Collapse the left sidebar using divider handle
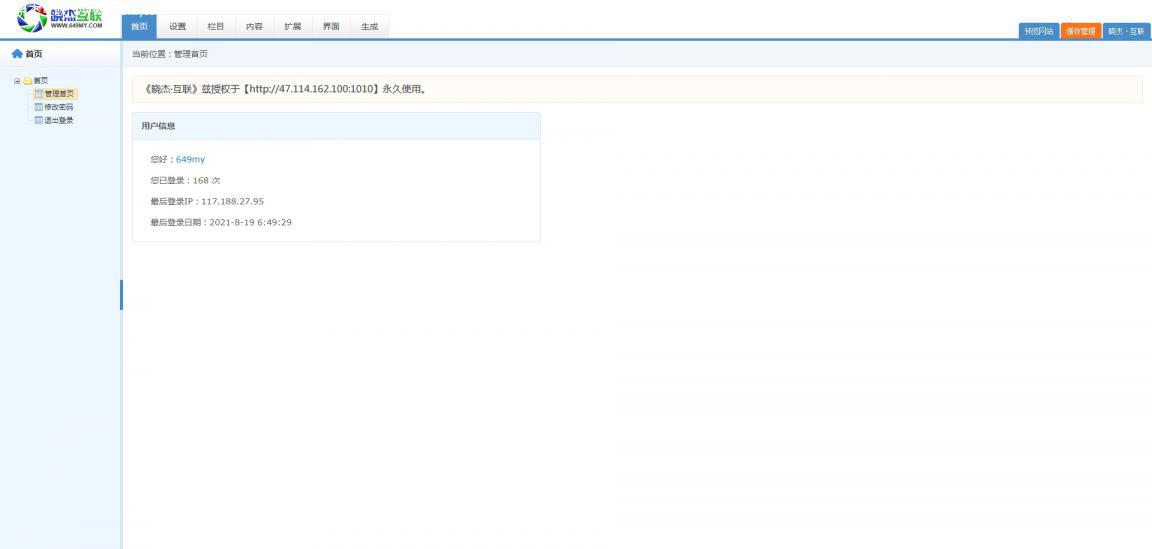This screenshot has height=549, width=1152. click(x=121, y=295)
